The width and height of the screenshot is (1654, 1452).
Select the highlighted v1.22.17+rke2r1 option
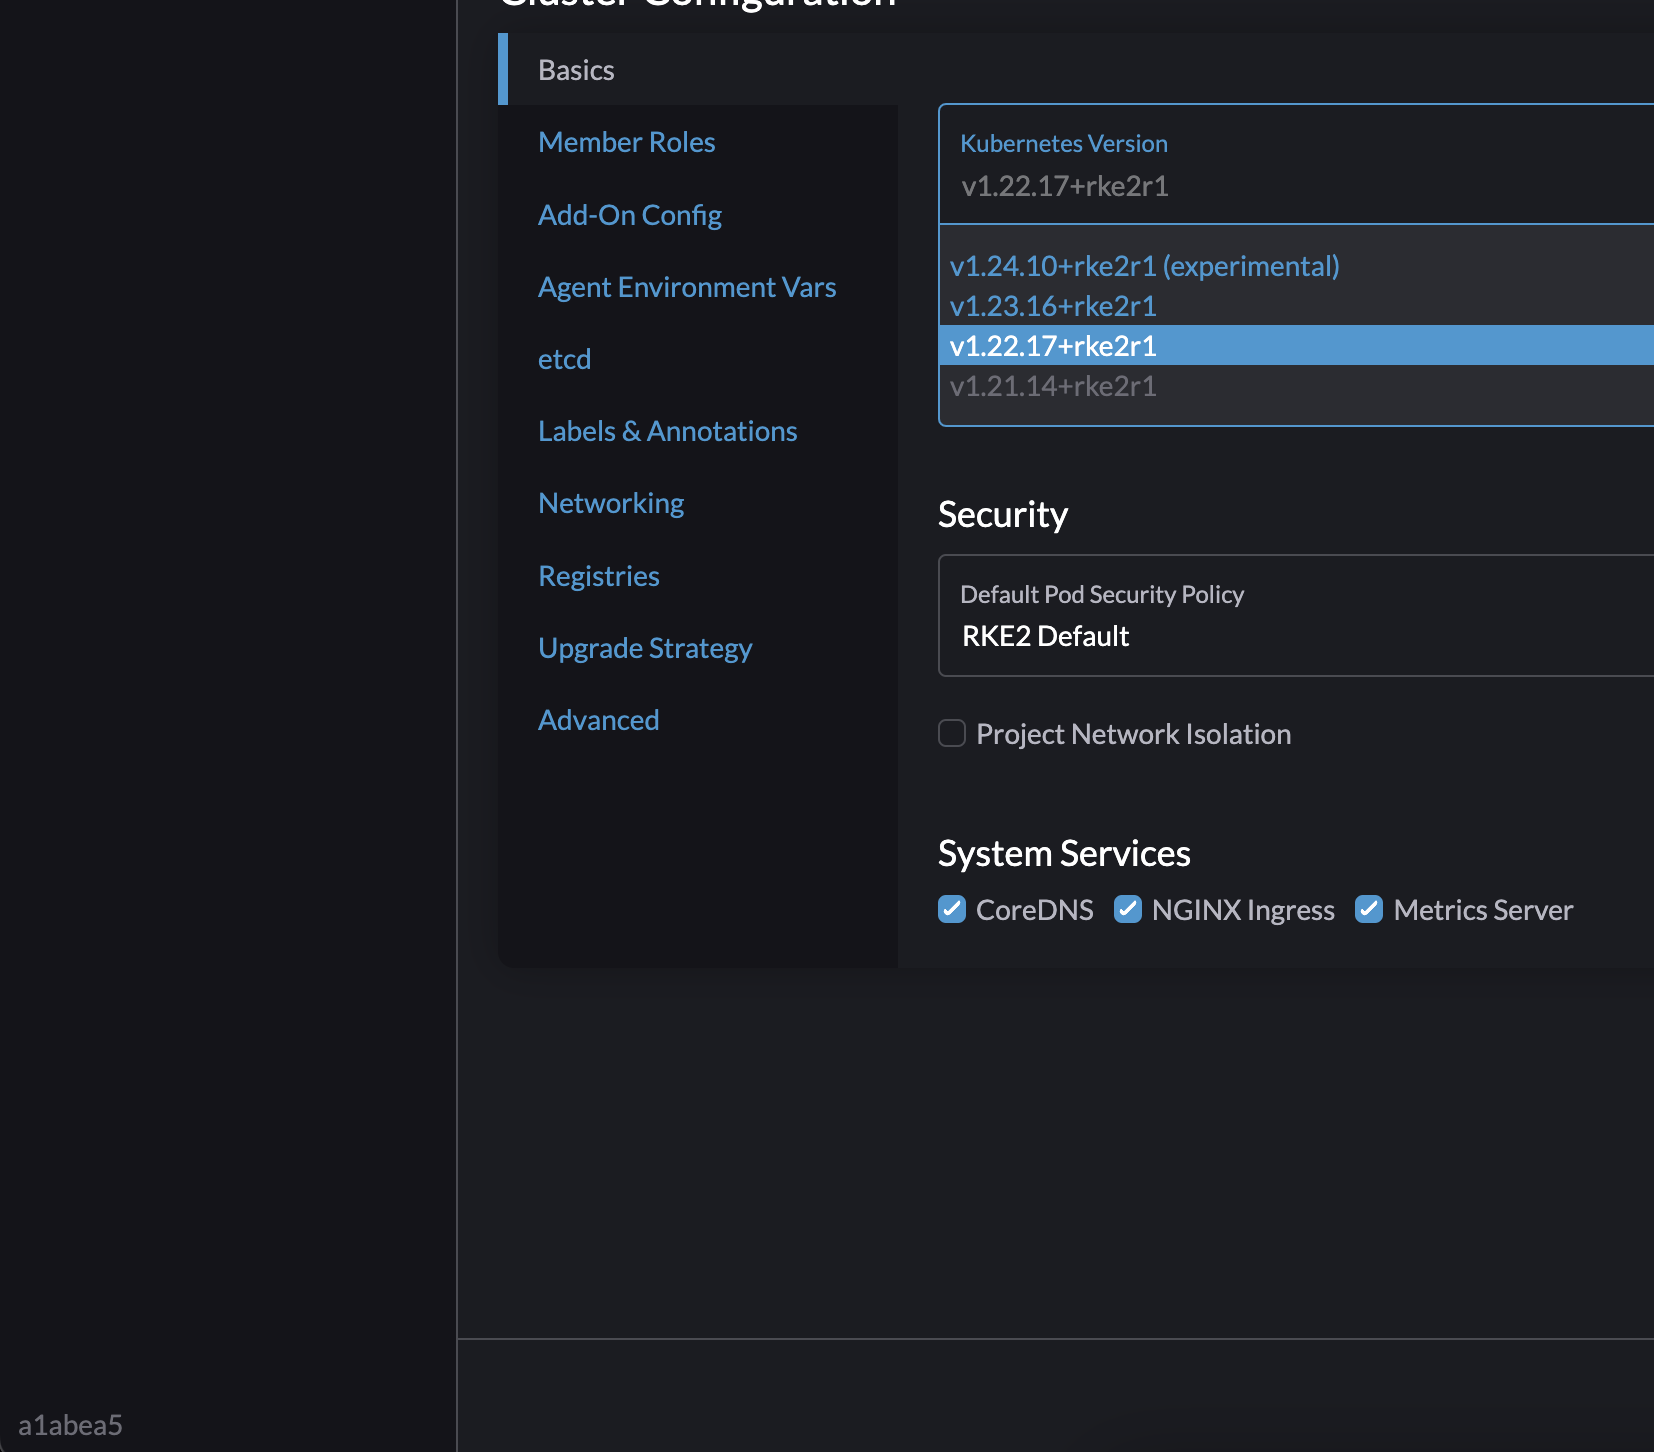point(1053,345)
